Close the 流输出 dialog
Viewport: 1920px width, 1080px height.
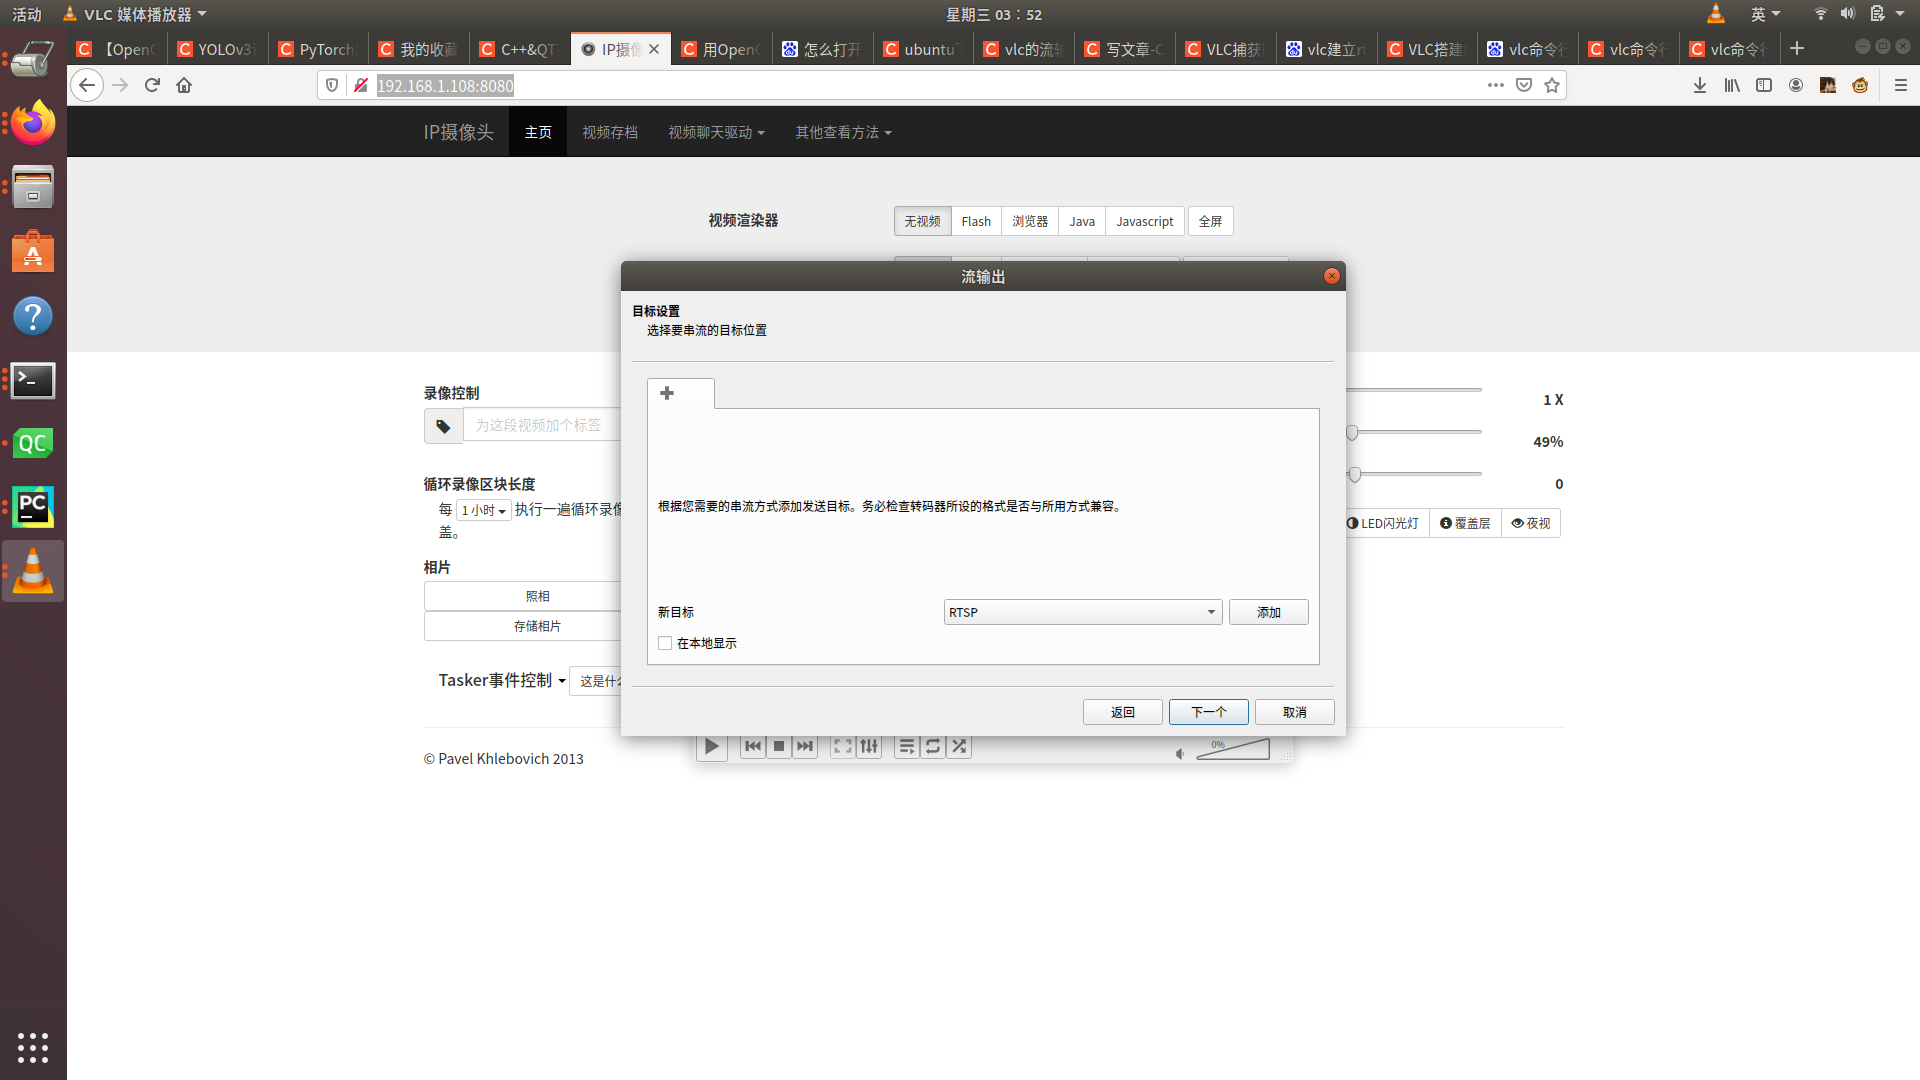[x=1332, y=276]
